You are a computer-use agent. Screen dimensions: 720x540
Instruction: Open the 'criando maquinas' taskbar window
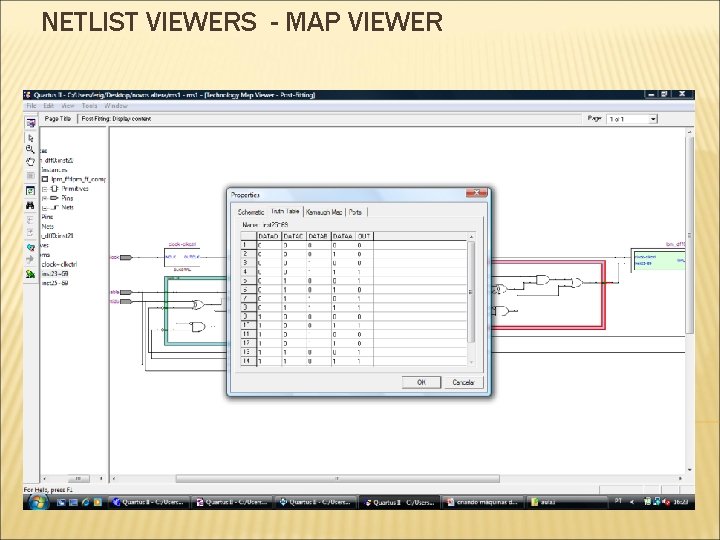pyautogui.click(x=482, y=502)
